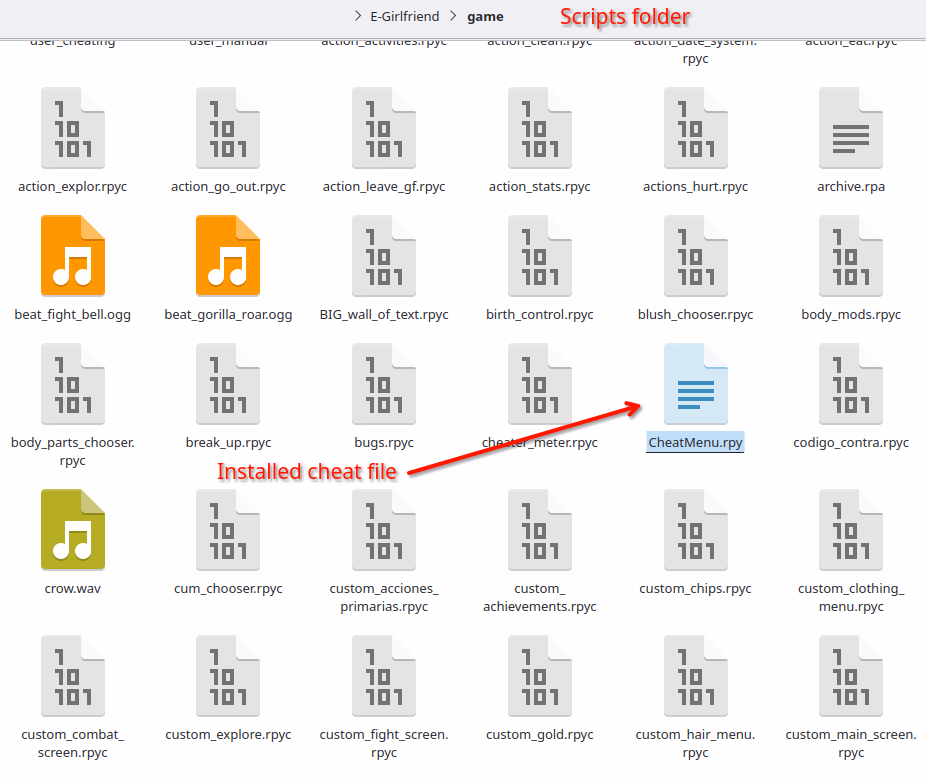Select the codigo_contra.rpyc file icon
926x778 pixels.
[x=850, y=384]
